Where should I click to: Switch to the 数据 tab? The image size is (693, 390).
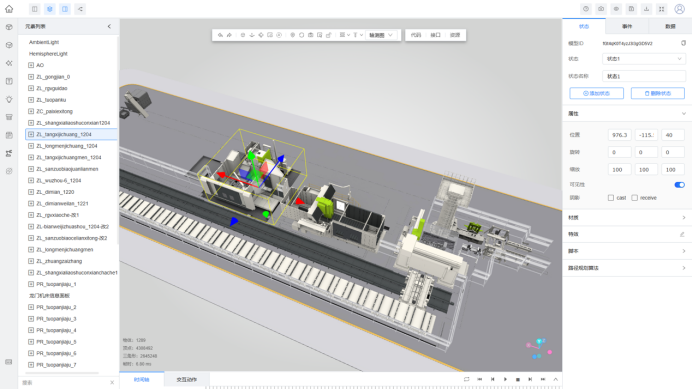(x=670, y=27)
